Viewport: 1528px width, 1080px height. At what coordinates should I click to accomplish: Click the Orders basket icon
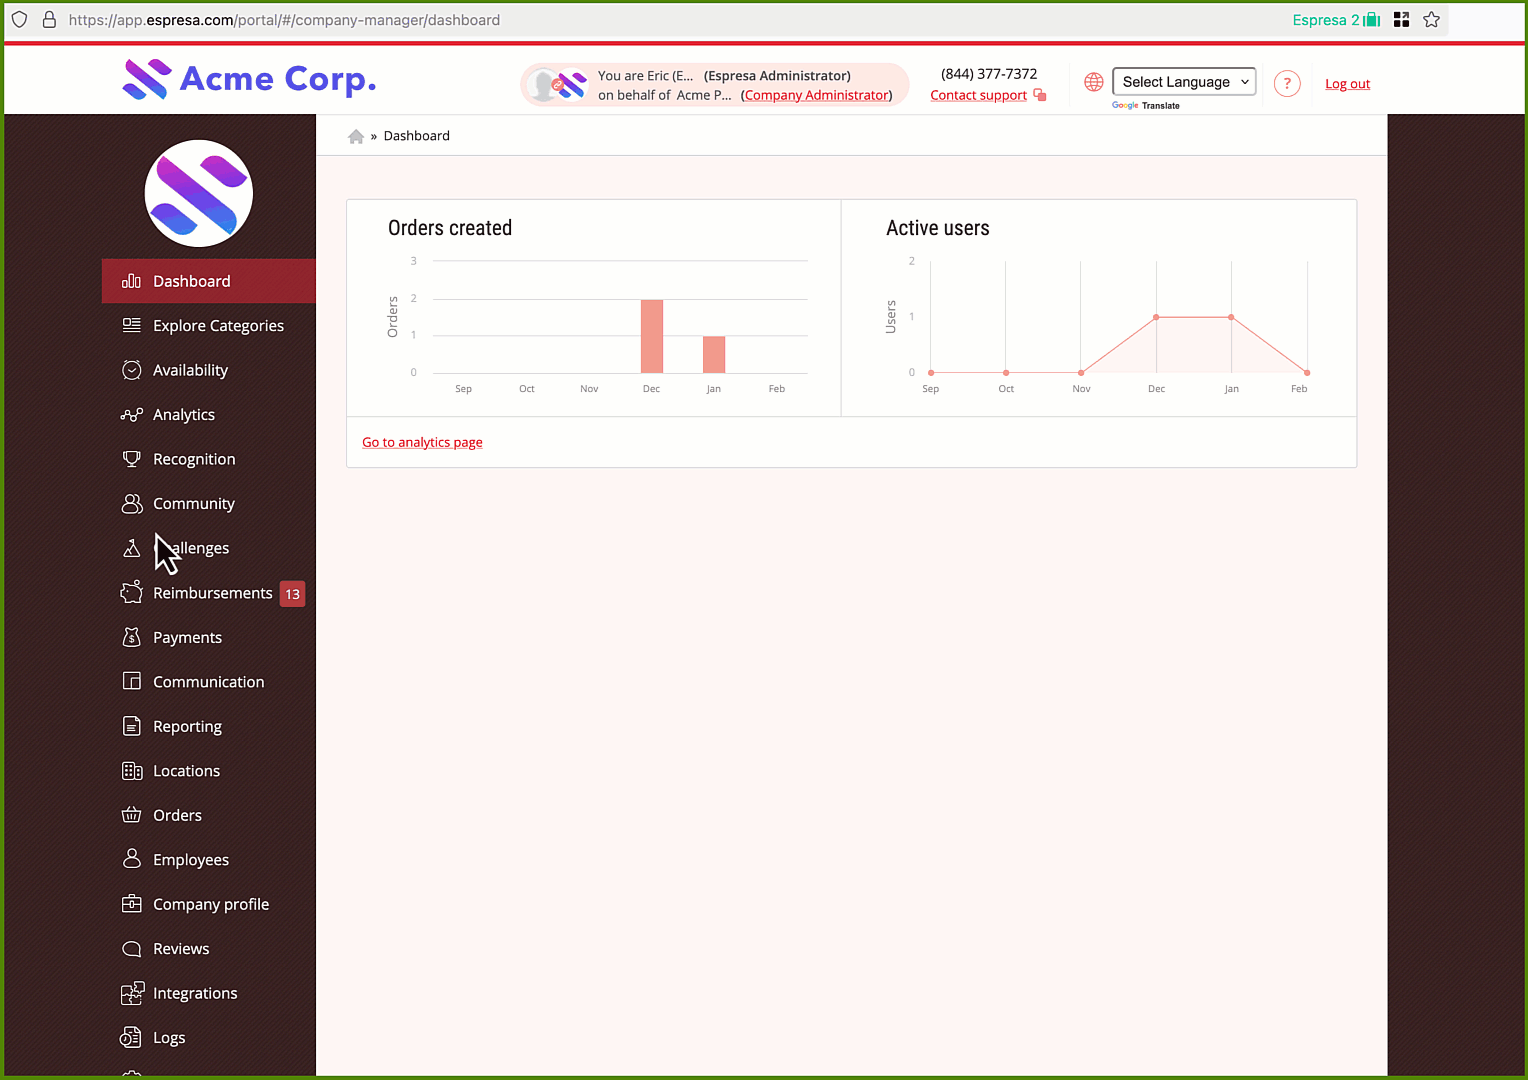click(131, 815)
